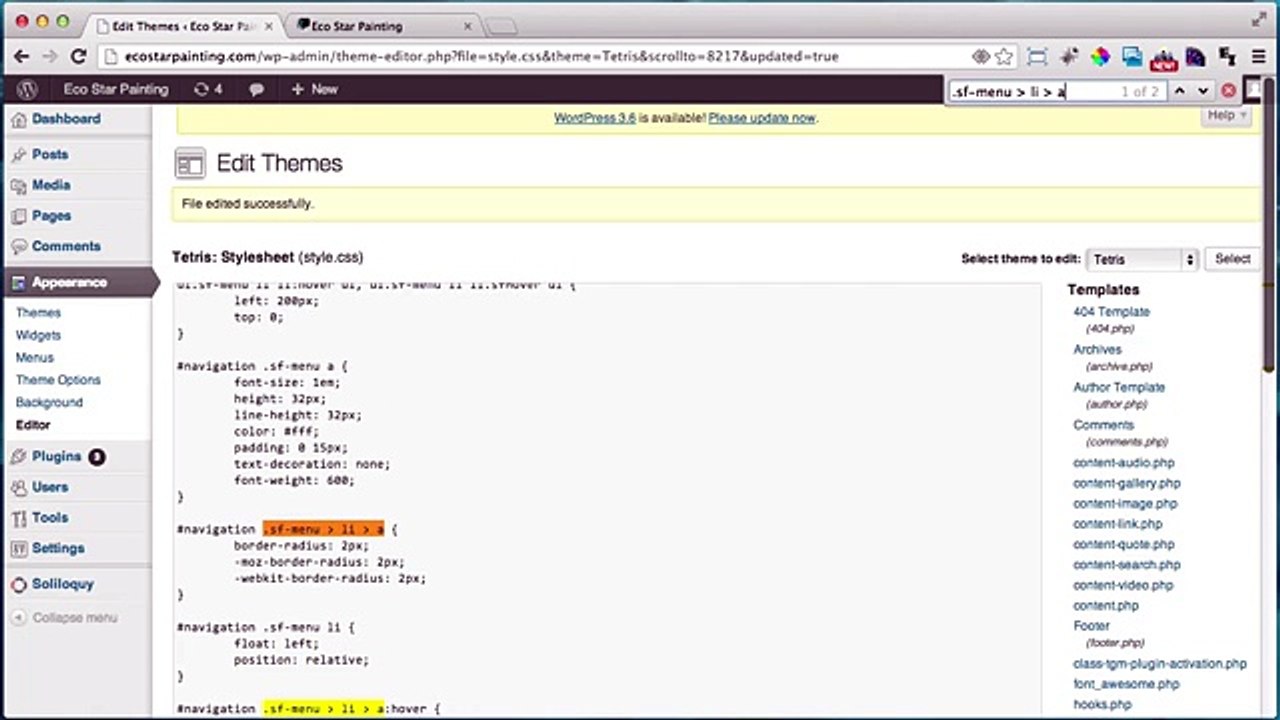Click the Soliloquy icon in sidebar

[19, 585]
